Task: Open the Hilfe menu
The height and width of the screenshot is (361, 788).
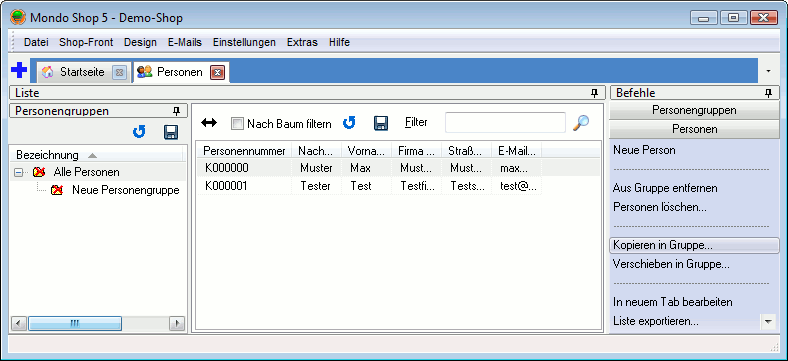Action: 339,42
